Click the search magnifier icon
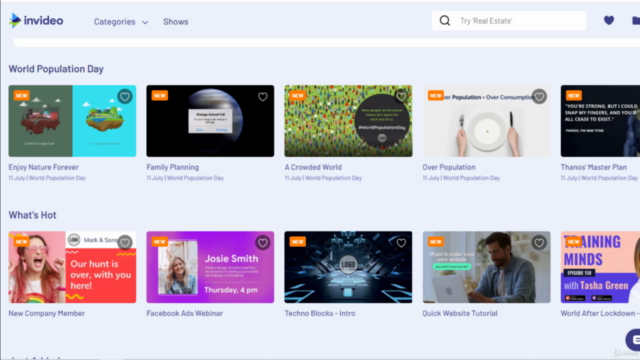This screenshot has width=640, height=360. [x=445, y=20]
